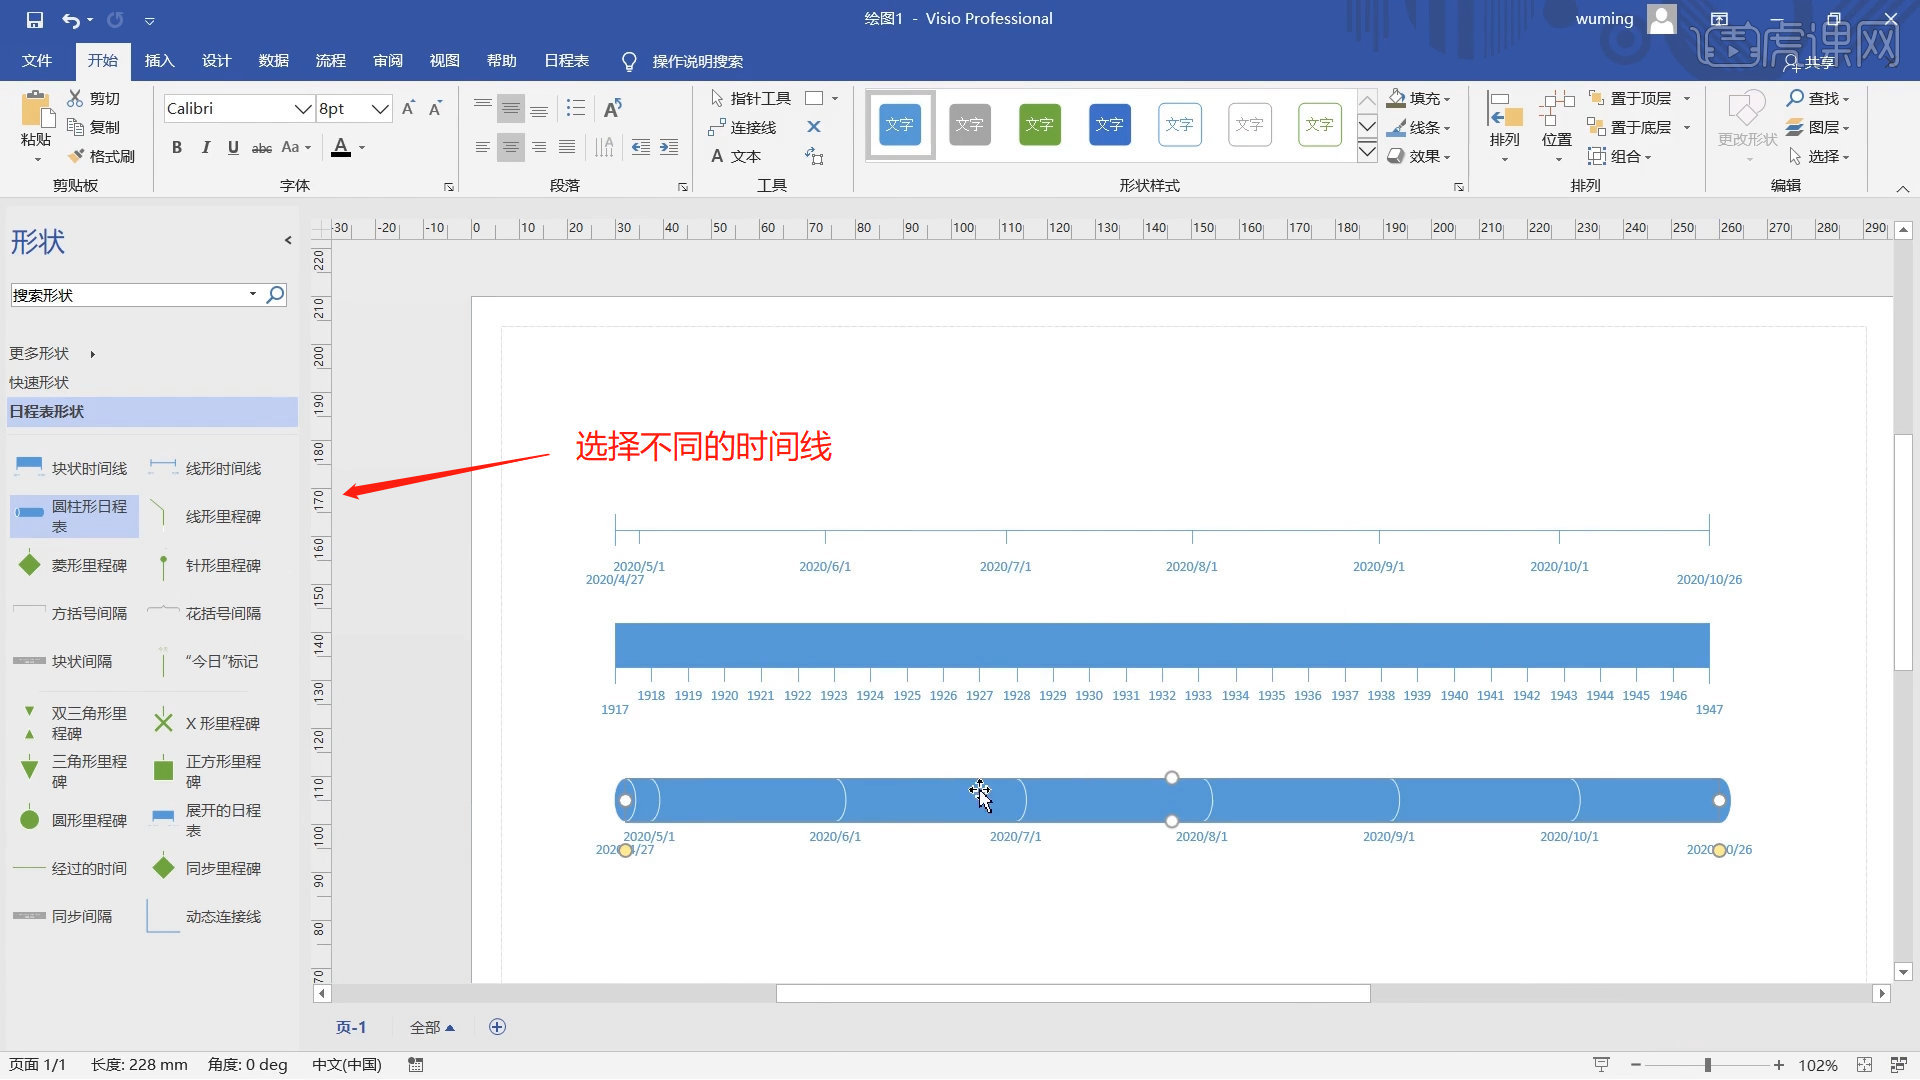Open the Line 线条 dropdown

pos(1418,127)
